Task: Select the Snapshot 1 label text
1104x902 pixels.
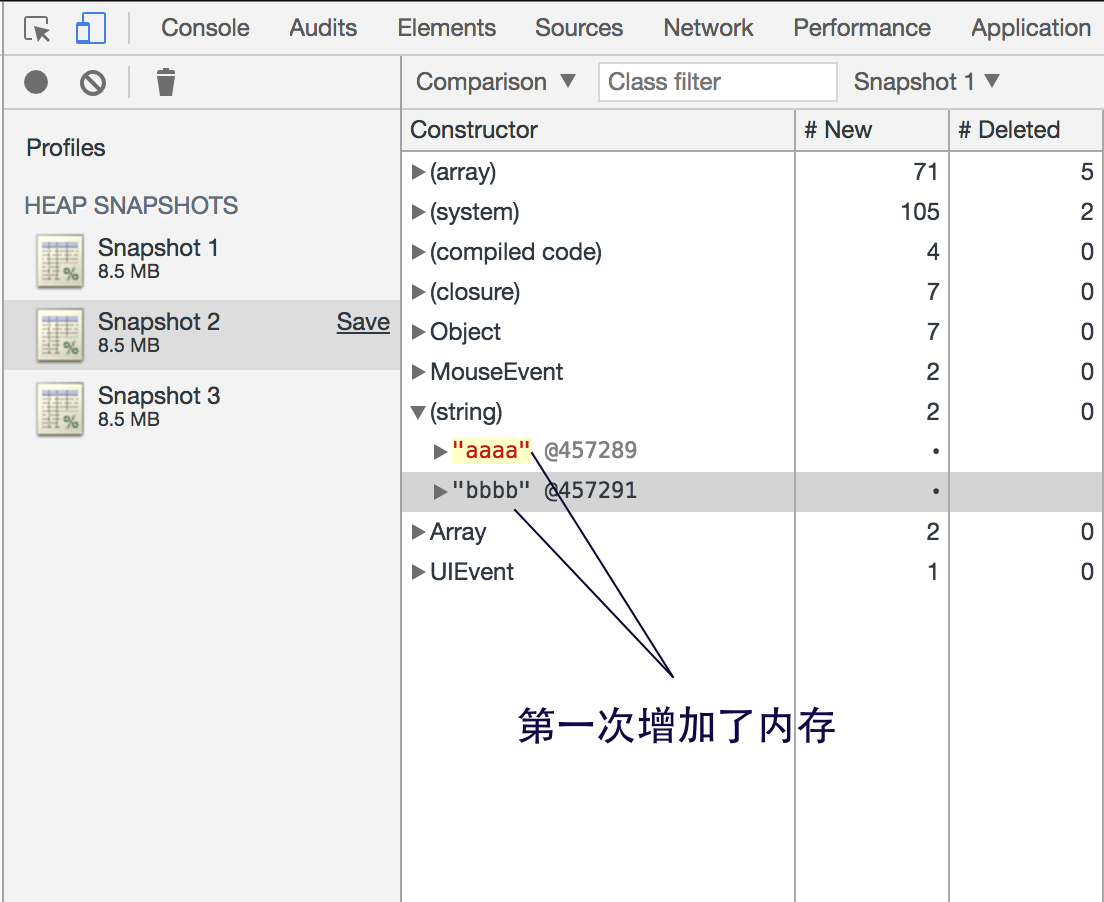Action: (x=158, y=248)
